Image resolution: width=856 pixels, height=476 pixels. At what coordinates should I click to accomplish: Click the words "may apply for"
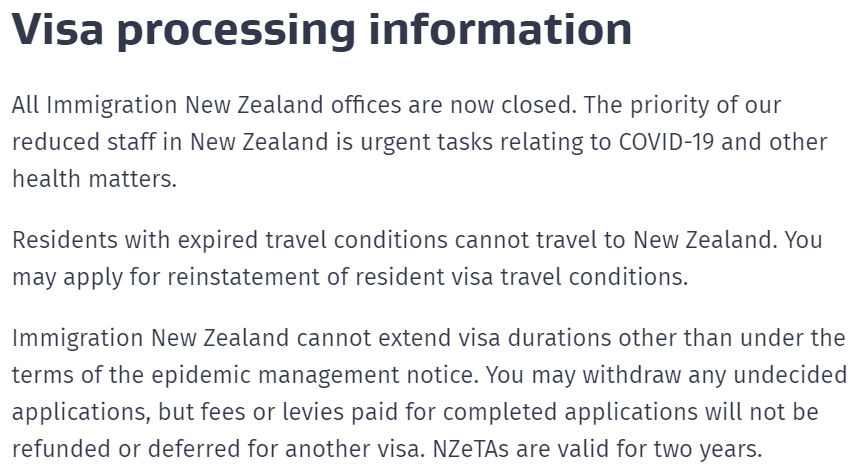point(86,278)
